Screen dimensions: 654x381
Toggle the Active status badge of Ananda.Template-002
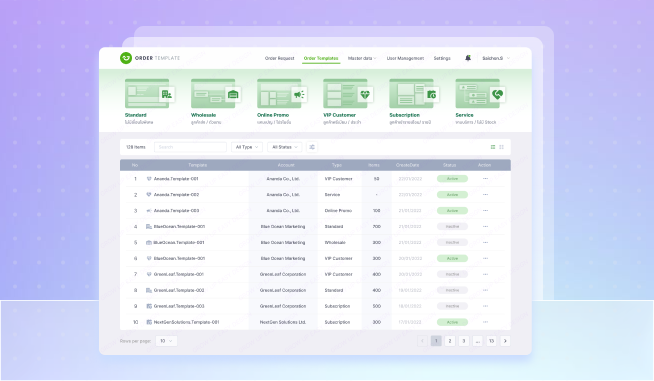[x=452, y=195]
